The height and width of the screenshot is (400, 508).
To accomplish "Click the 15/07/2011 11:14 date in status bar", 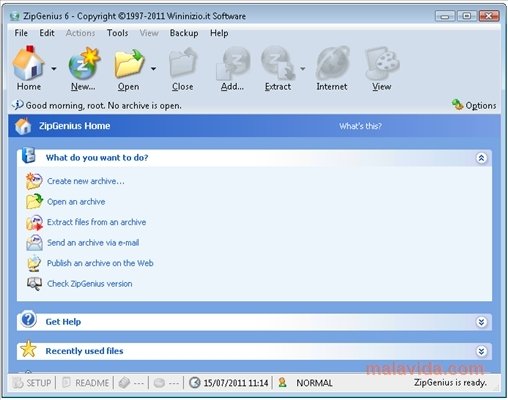I will [x=236, y=383].
